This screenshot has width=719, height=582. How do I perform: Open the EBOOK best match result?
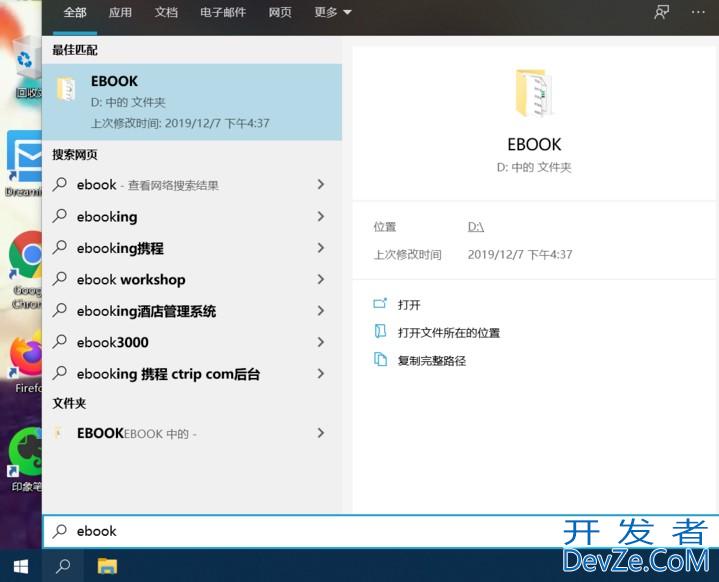click(192, 102)
